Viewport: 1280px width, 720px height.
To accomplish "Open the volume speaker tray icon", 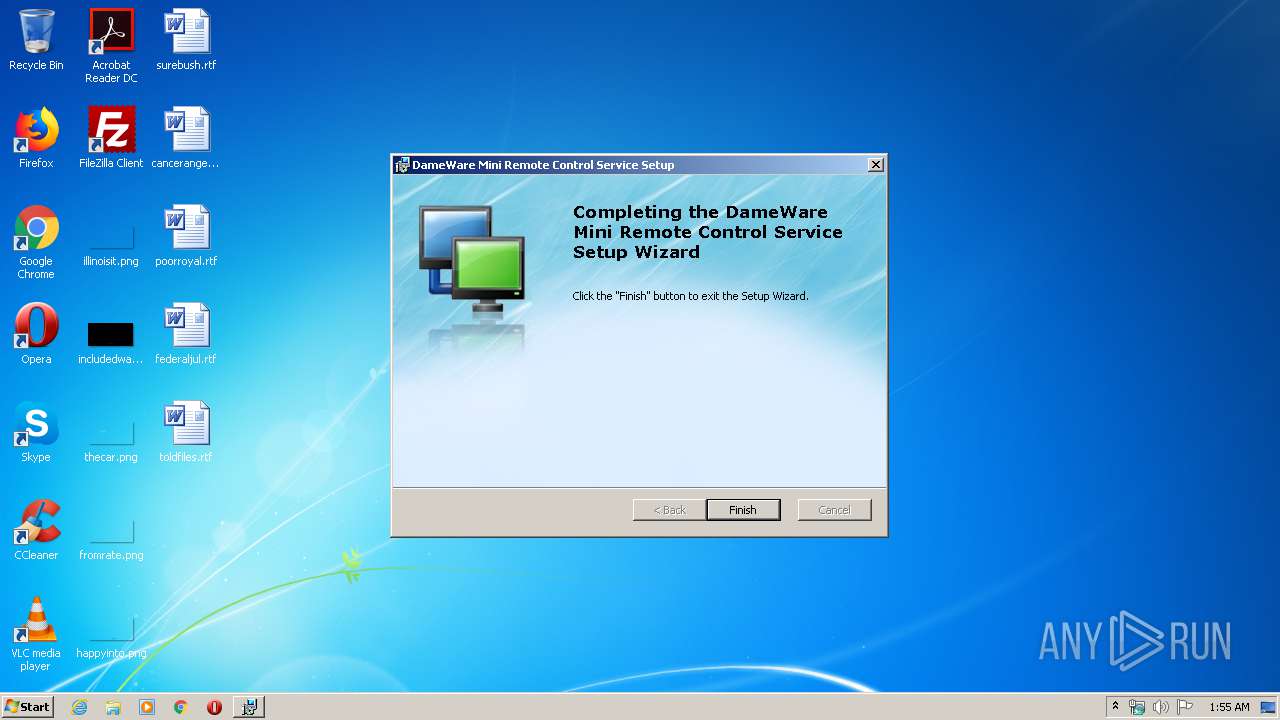I will click(x=1160, y=707).
